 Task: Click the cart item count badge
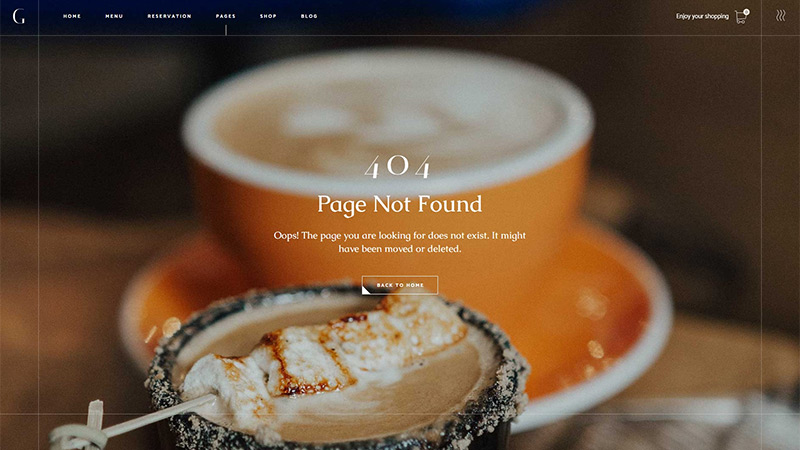coord(746,12)
